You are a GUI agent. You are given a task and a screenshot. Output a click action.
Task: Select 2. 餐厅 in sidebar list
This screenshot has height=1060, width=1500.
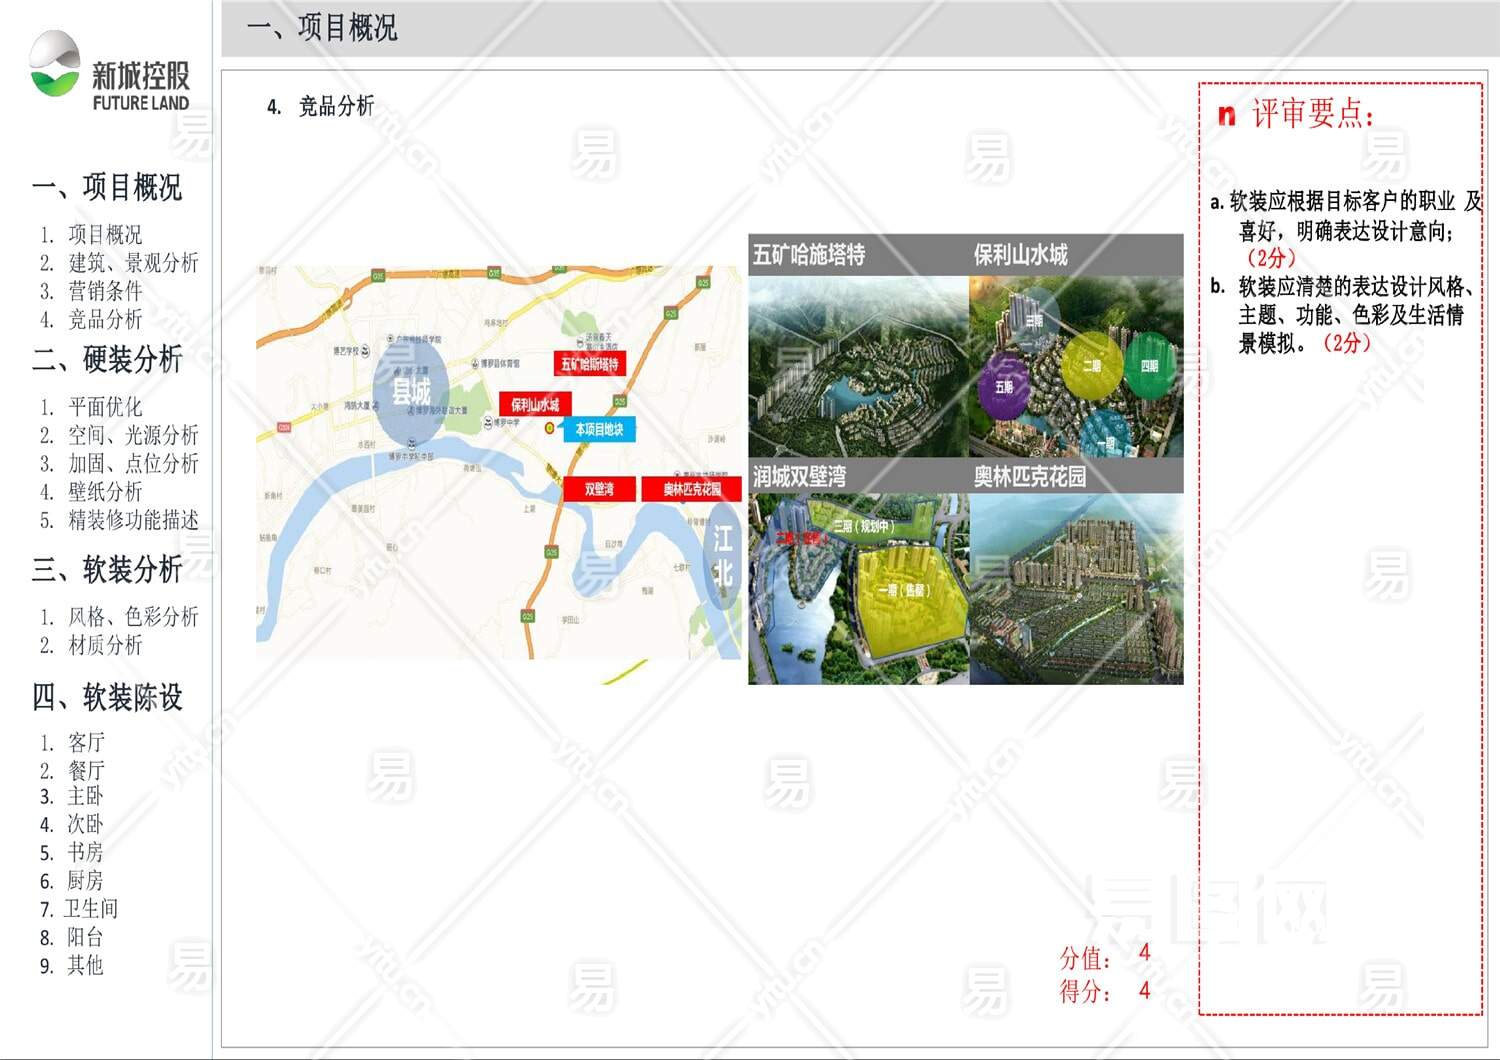coord(72,771)
